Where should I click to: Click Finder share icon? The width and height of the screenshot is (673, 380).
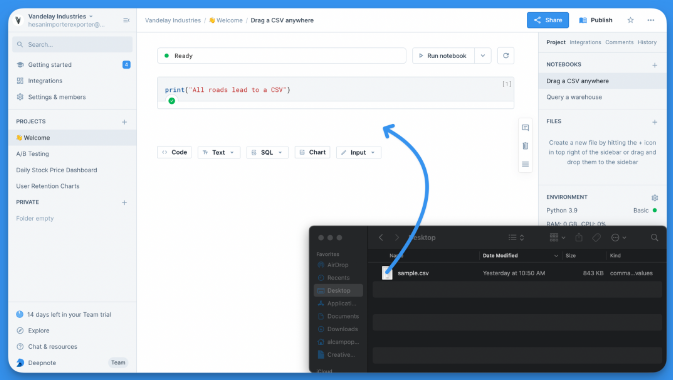pyautogui.click(x=579, y=237)
